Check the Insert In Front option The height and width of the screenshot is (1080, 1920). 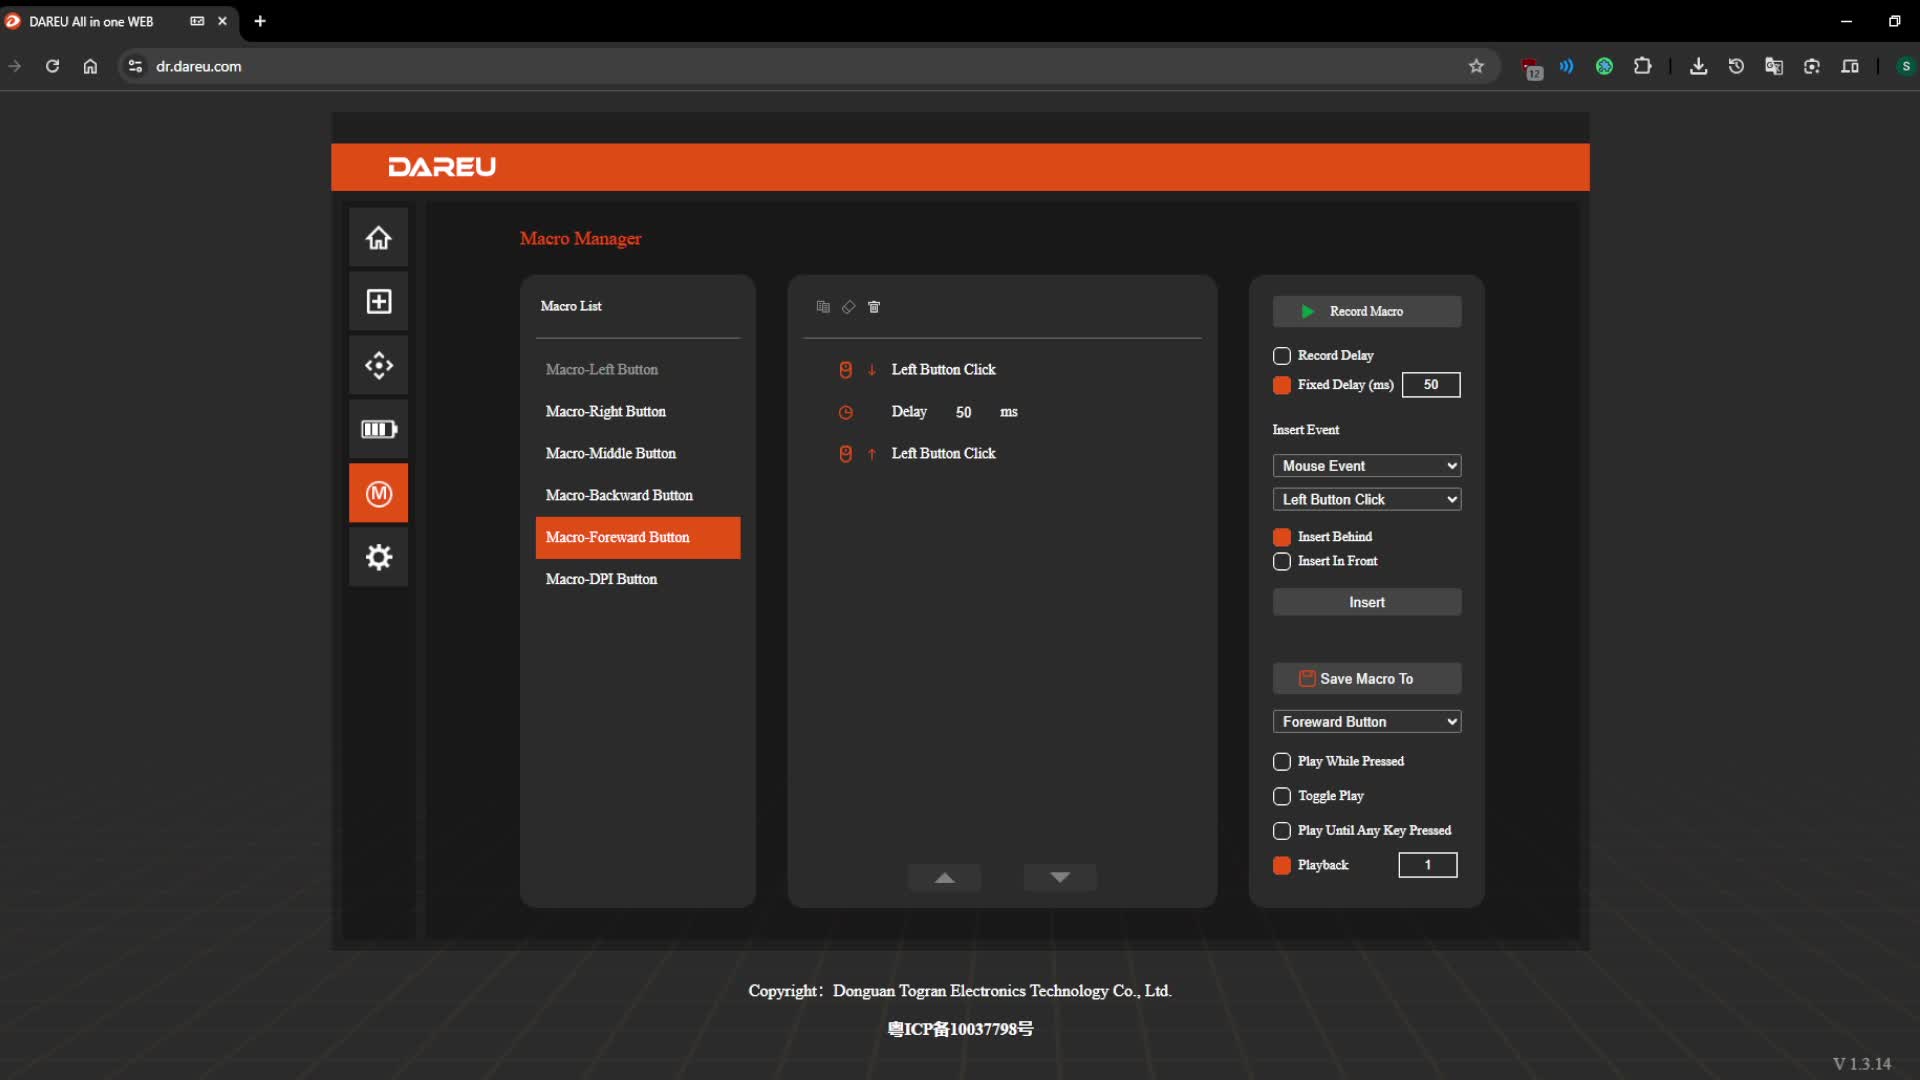point(1282,562)
